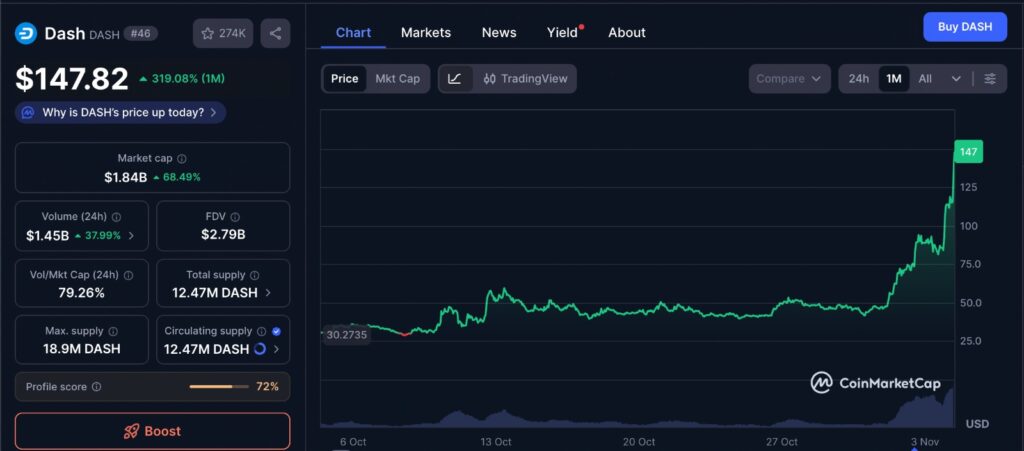Click the $2.79B FDV value

click(223, 234)
